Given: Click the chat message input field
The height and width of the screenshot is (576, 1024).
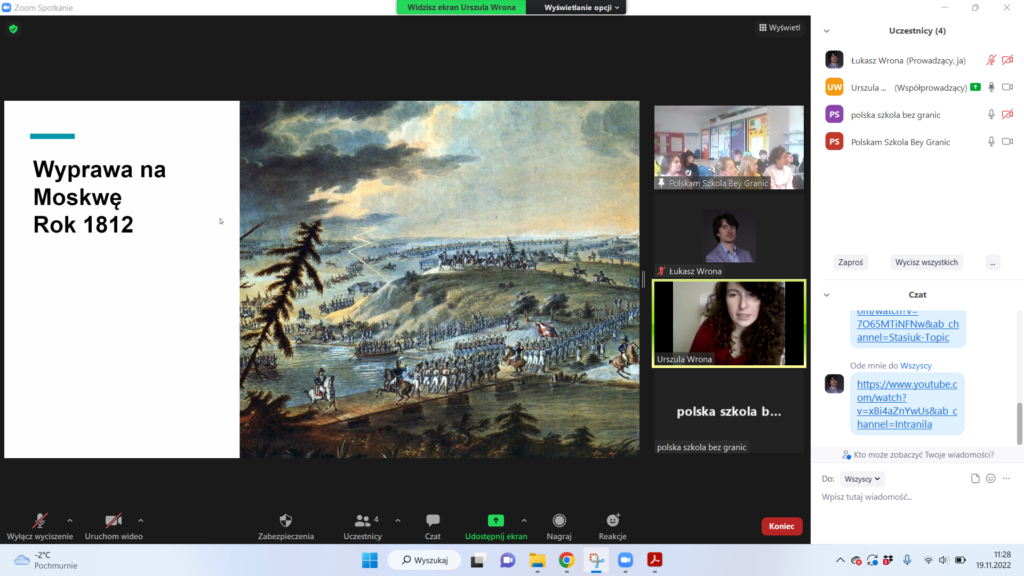Looking at the screenshot, I should click(900, 497).
